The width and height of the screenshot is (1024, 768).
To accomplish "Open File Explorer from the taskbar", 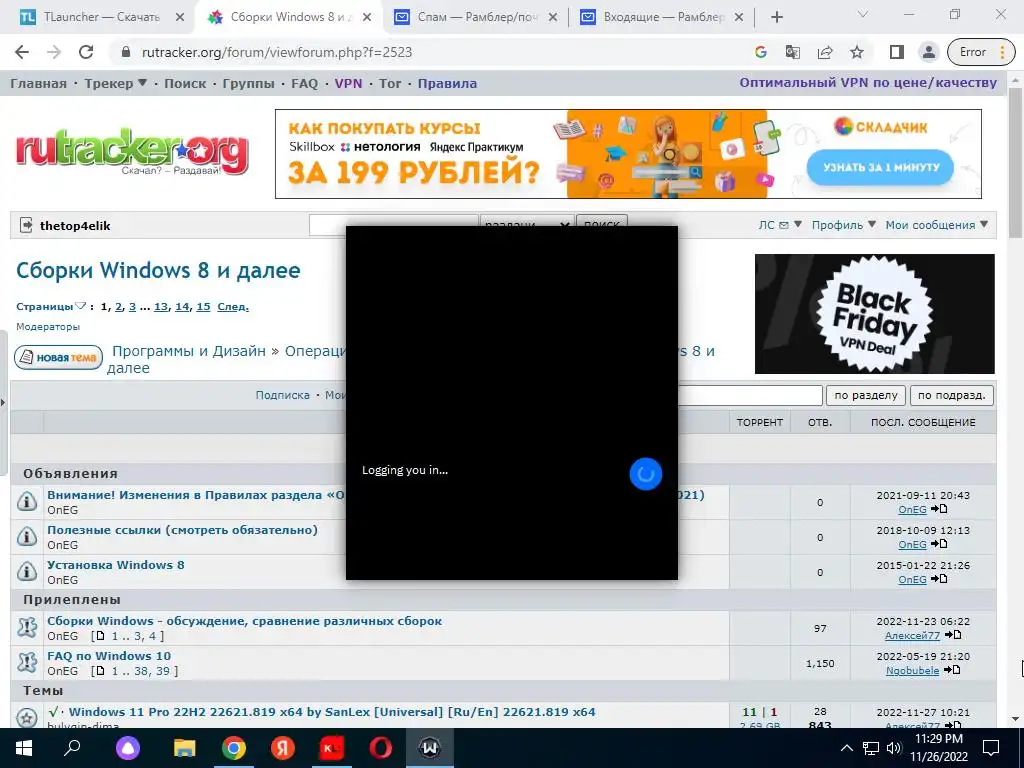I will pyautogui.click(x=184, y=748).
